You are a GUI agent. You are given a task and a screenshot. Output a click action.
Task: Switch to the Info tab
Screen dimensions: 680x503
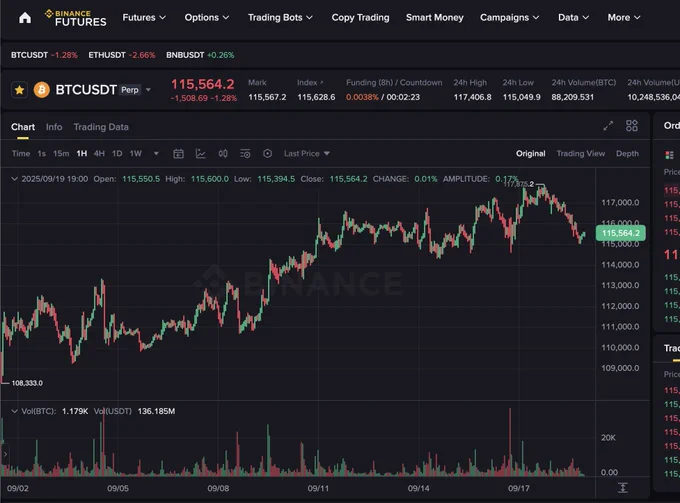54,127
